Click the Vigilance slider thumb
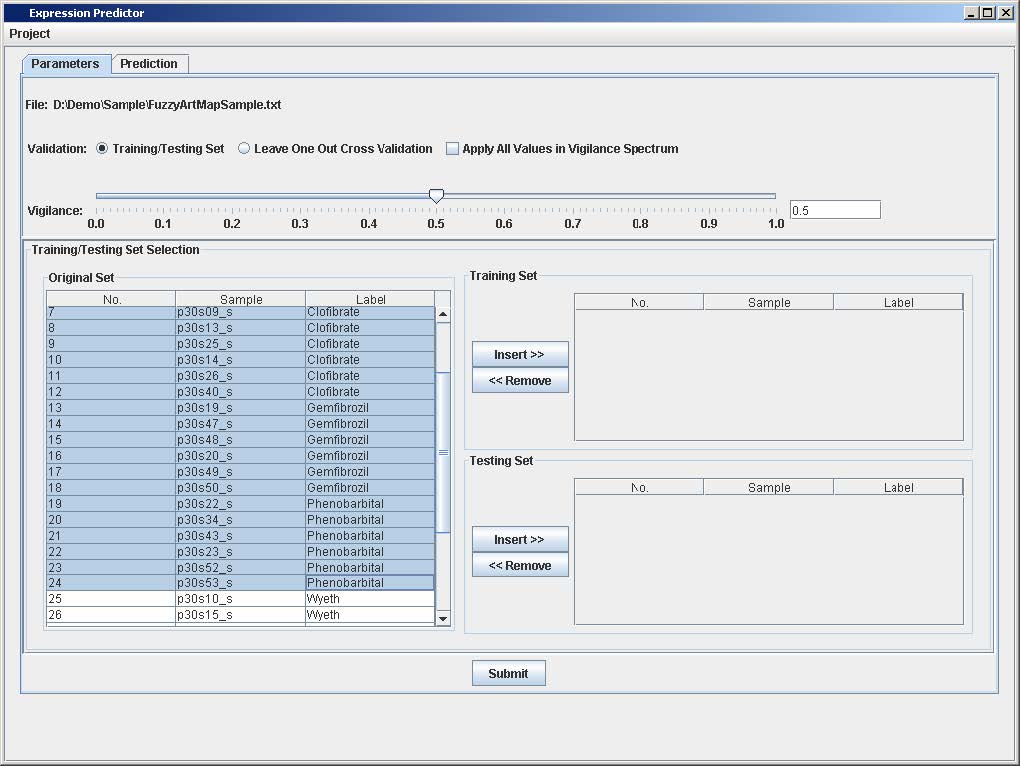1020x766 pixels. coord(436,196)
